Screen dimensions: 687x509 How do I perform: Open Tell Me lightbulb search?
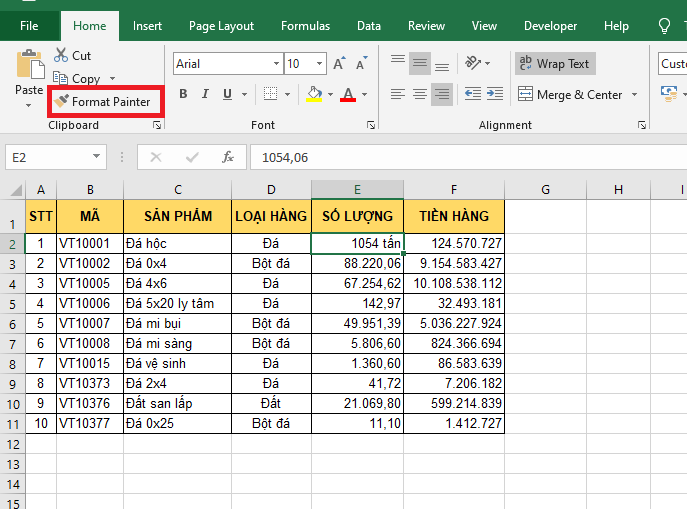[664, 26]
